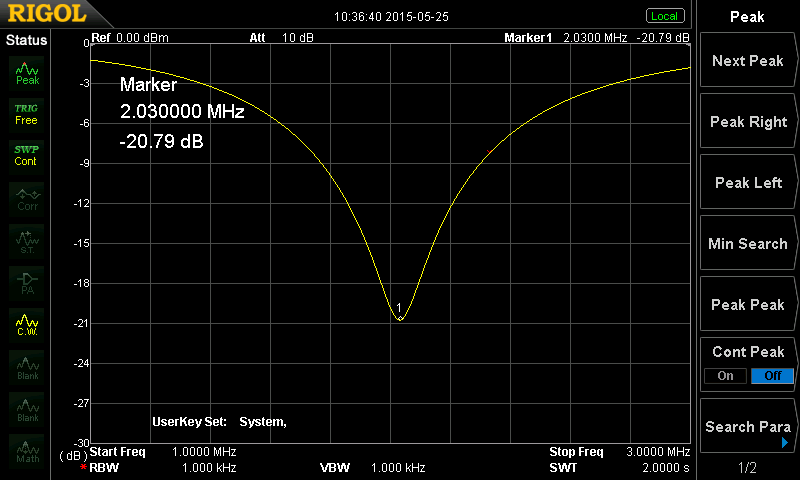The width and height of the screenshot is (800, 480).
Task: Turn Cont Peak On
Action: pyautogui.click(x=725, y=376)
